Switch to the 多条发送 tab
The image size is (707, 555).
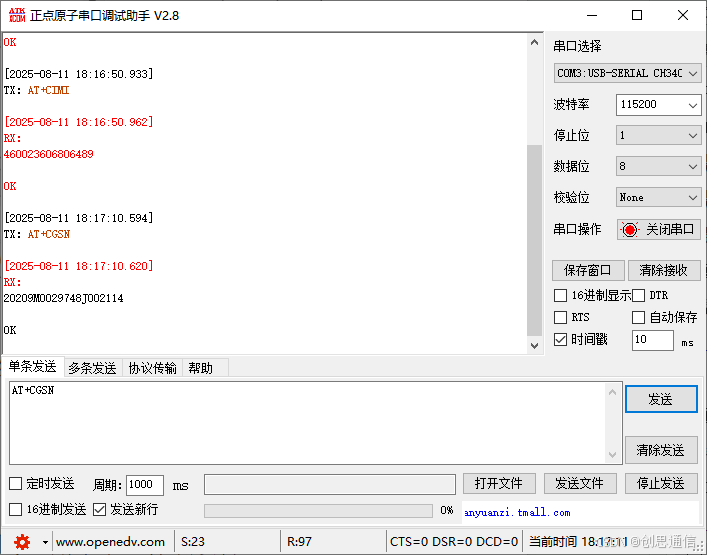click(92, 368)
